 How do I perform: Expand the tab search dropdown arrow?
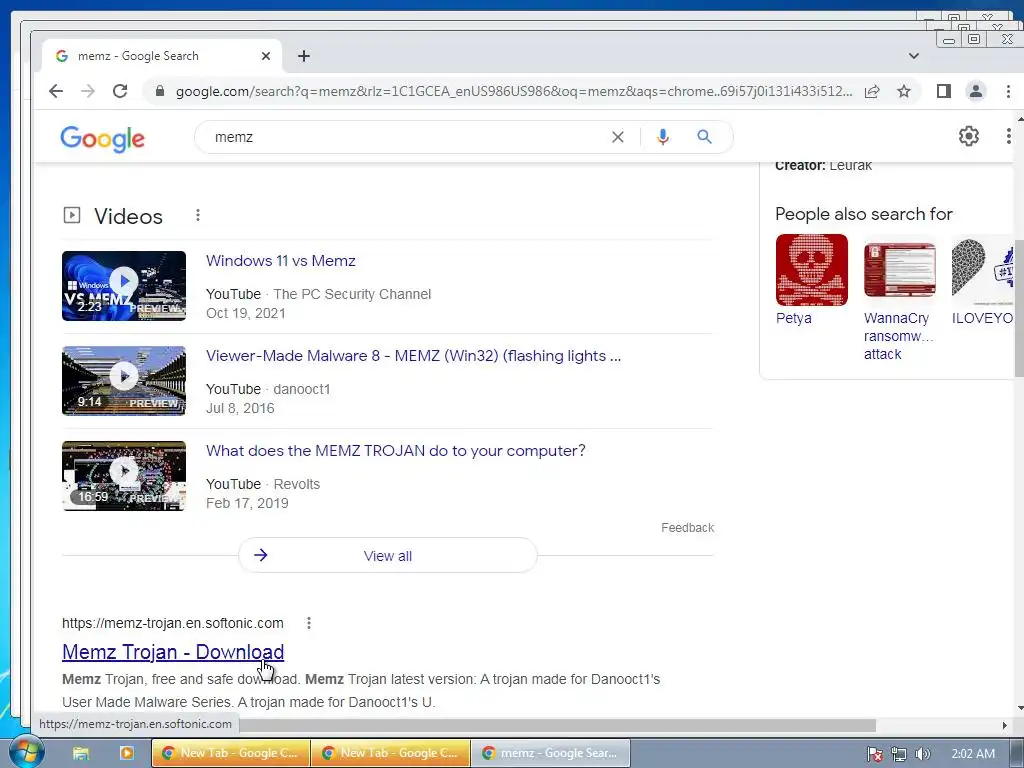point(914,56)
